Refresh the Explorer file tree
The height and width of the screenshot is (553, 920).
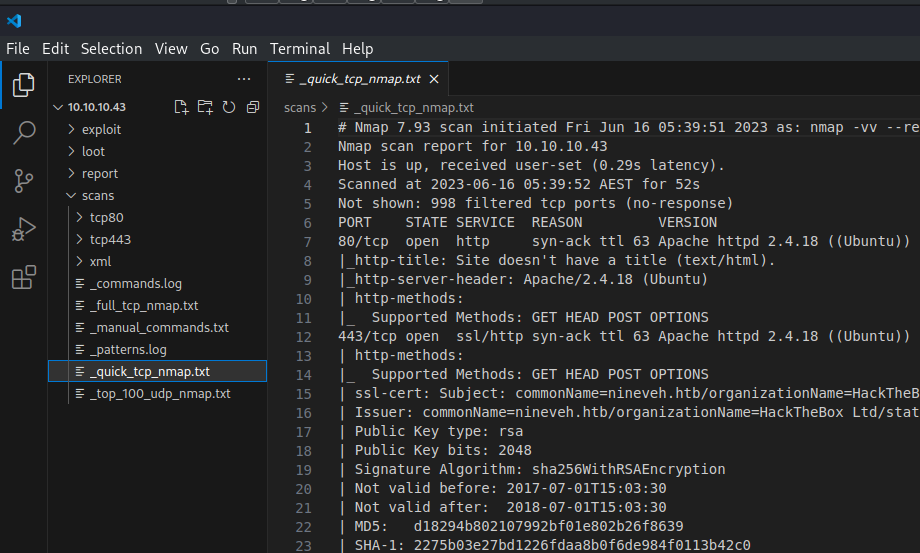(x=229, y=107)
